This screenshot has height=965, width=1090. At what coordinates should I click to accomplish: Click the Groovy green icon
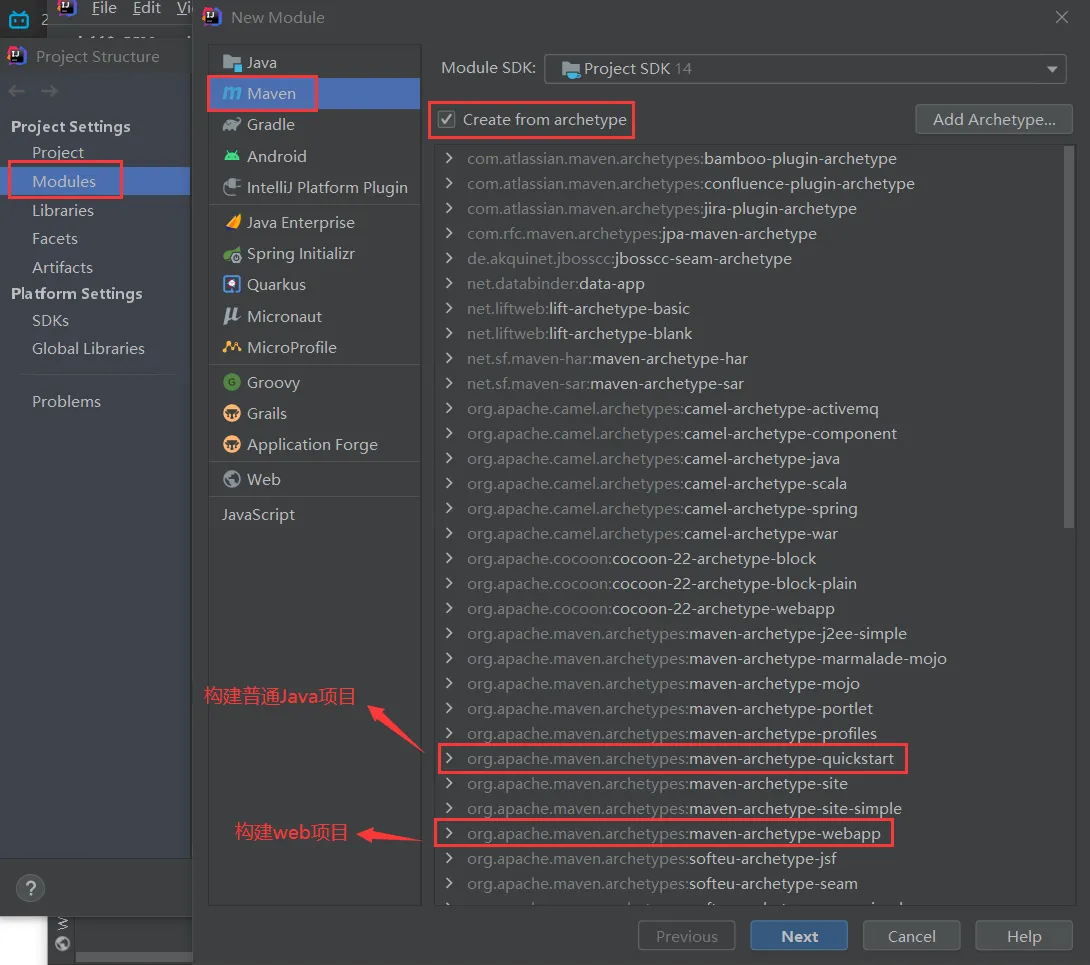click(231, 382)
